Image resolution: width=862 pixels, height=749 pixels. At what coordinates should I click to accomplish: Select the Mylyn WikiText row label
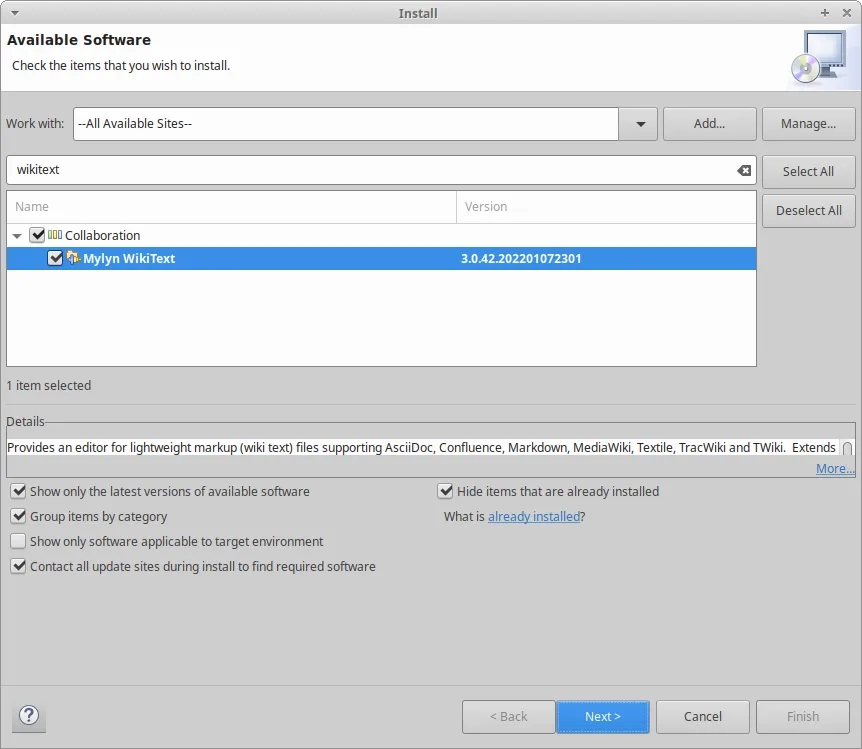[129, 258]
